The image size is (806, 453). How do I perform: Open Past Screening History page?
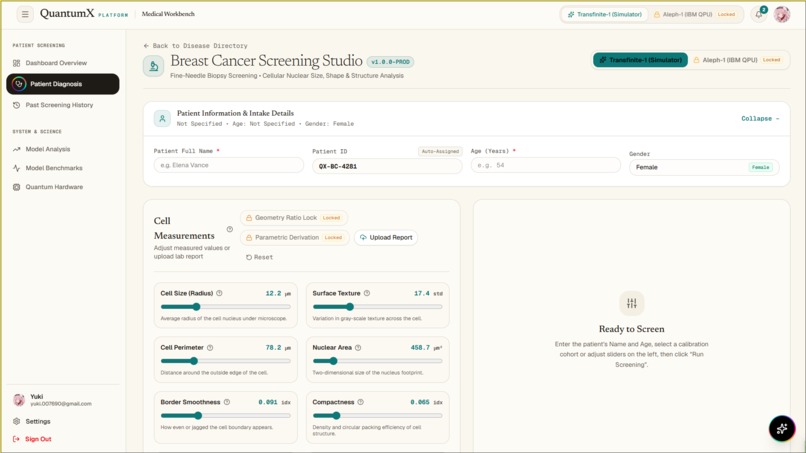(63, 105)
